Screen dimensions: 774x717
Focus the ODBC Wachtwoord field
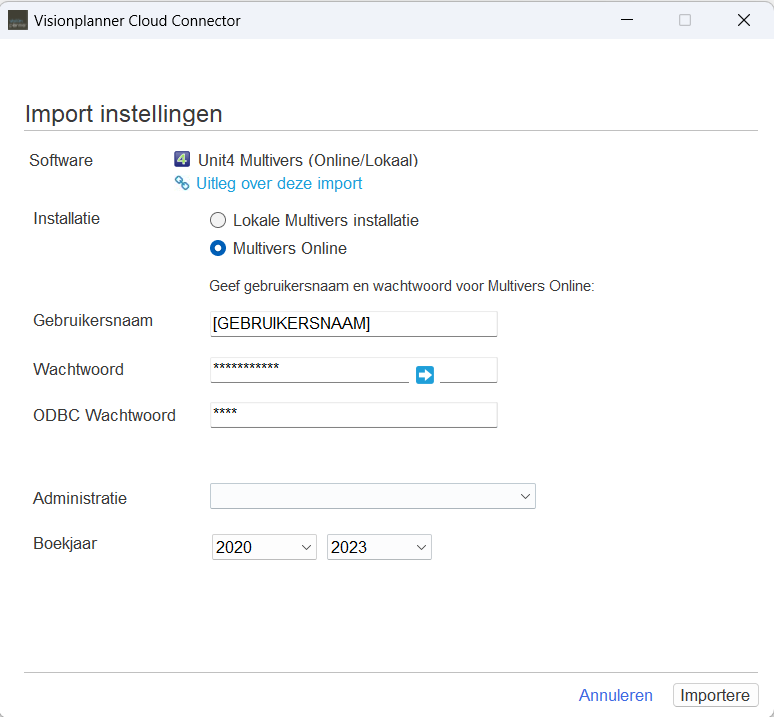click(353, 415)
